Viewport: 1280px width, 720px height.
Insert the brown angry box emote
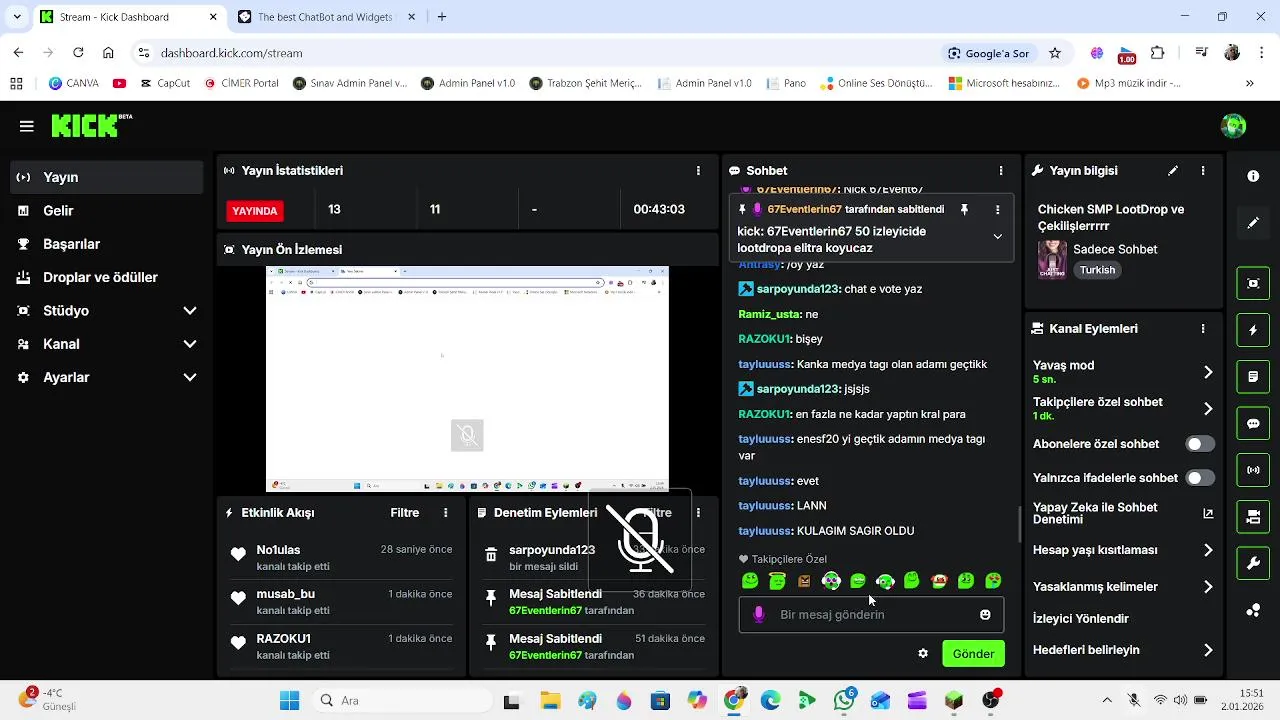click(804, 581)
